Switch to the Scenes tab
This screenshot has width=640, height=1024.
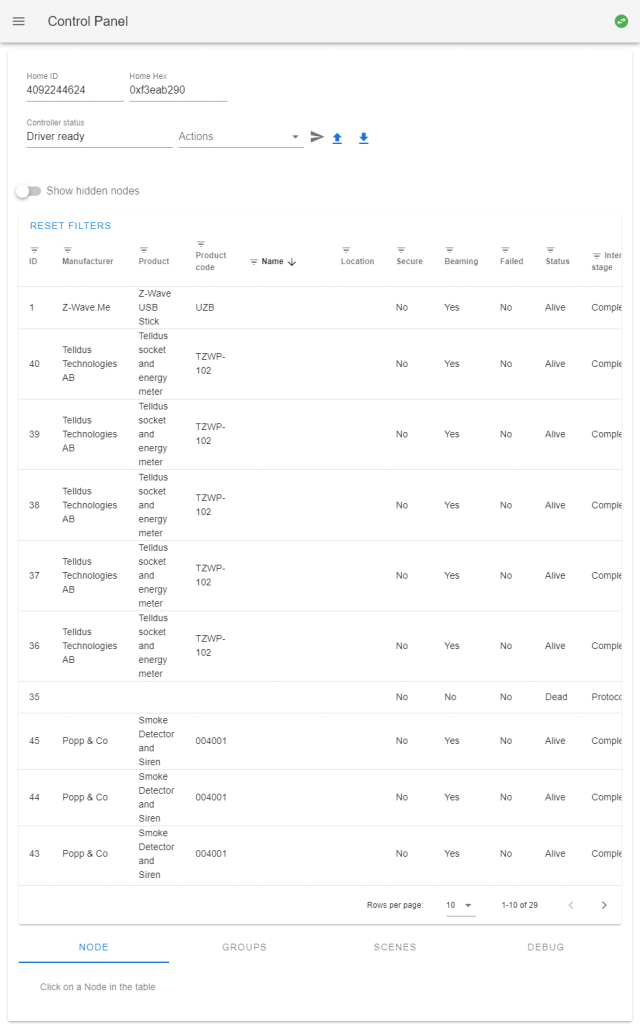[x=394, y=947]
